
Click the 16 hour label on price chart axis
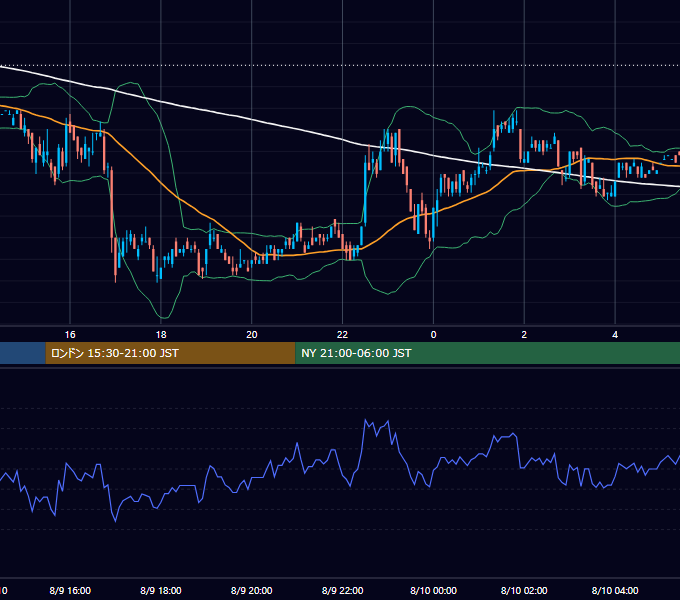coord(70,335)
